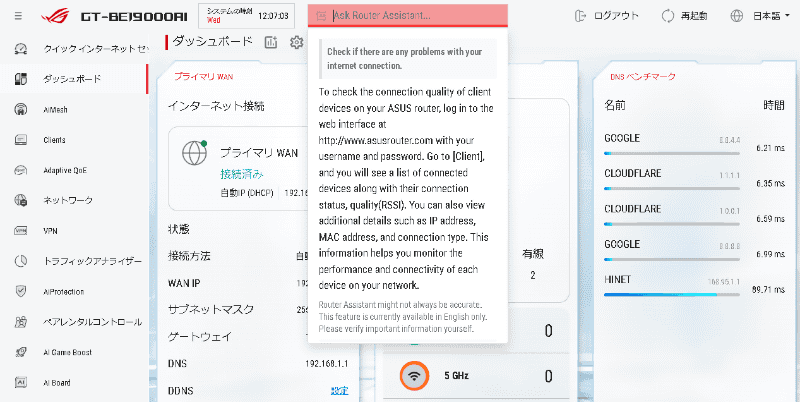800x402 pixels.
Task: Click the add widget icon next to ダッシュボード
Action: coord(270,42)
